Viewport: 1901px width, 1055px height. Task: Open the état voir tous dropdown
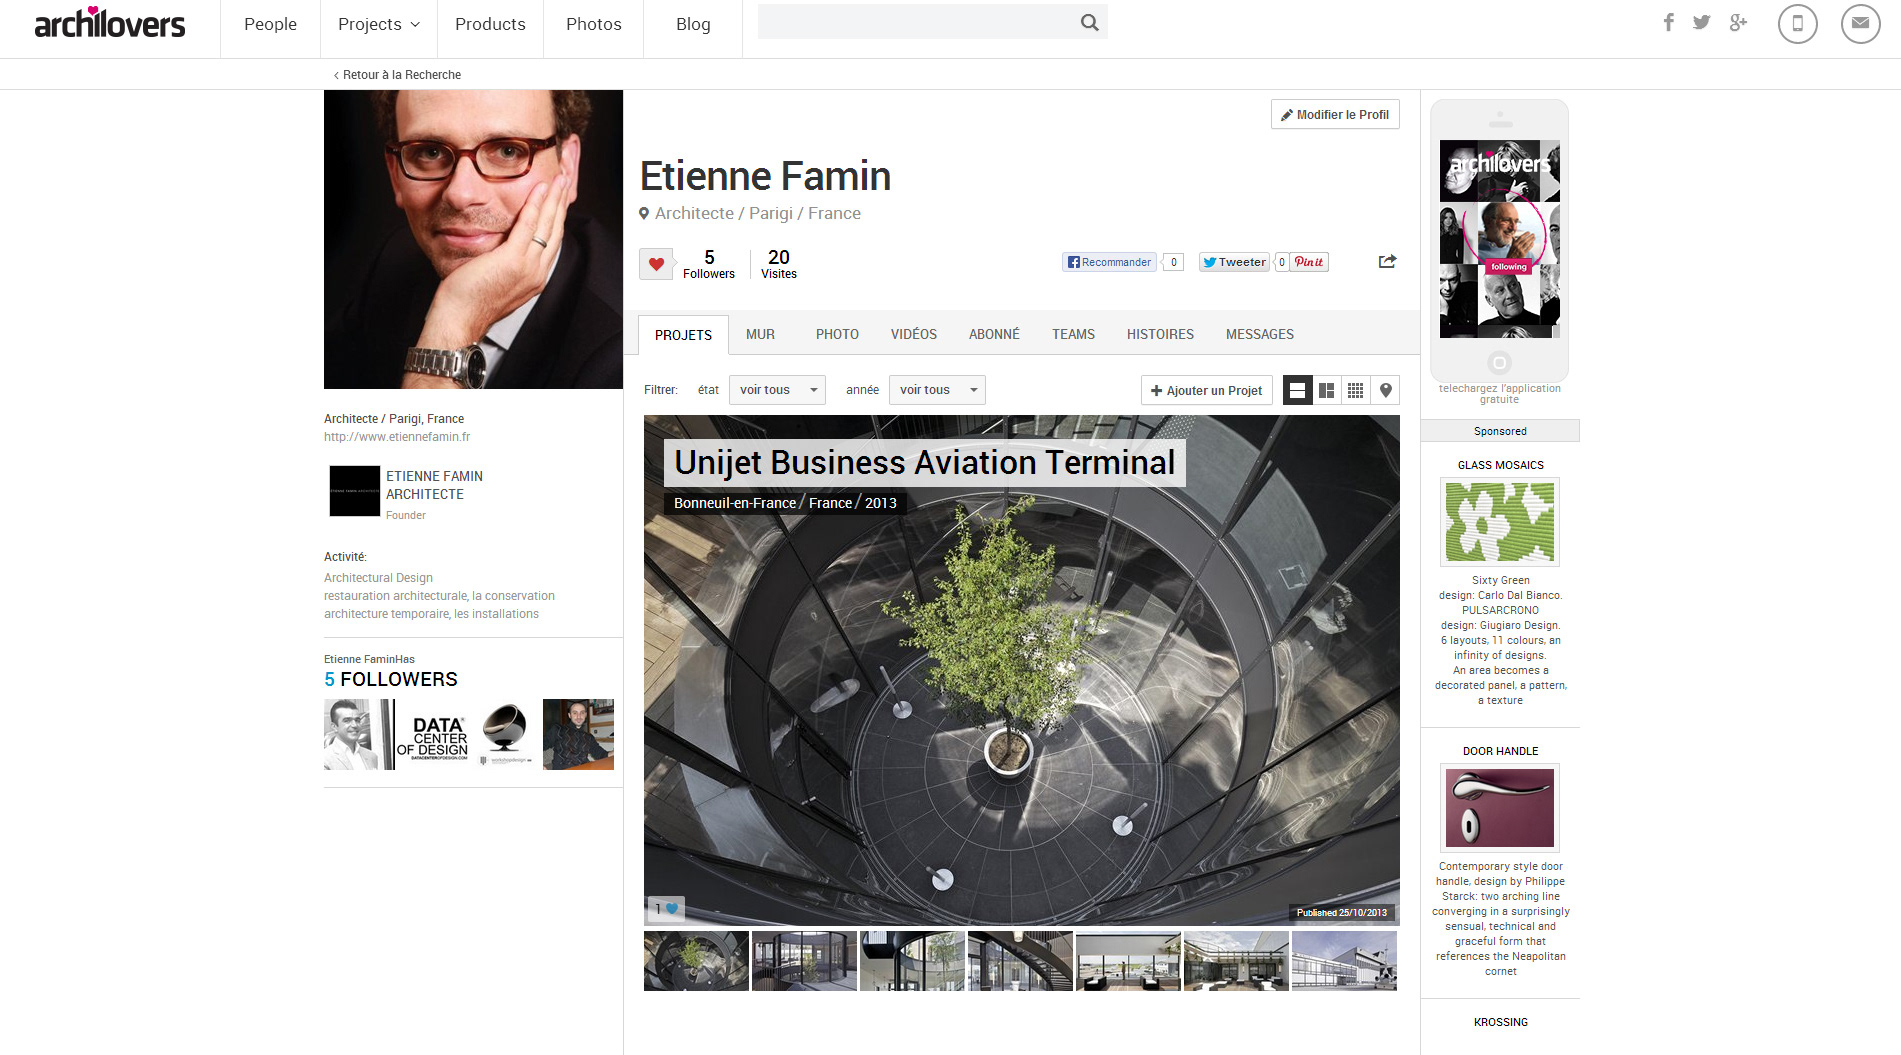(777, 390)
